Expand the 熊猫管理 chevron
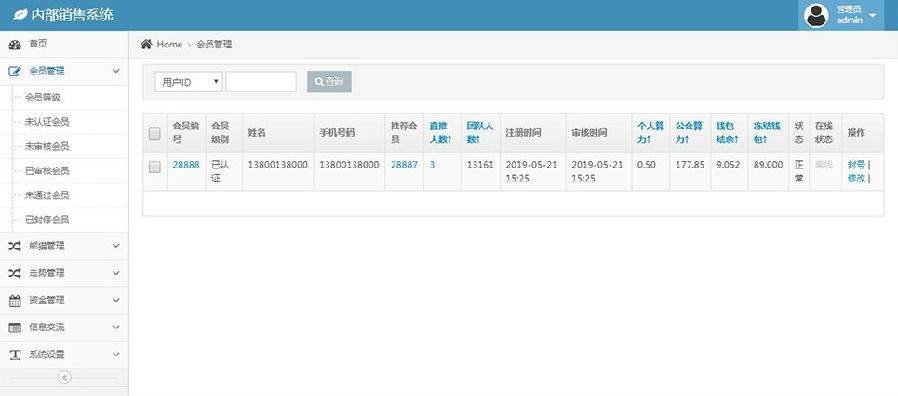 [116, 246]
